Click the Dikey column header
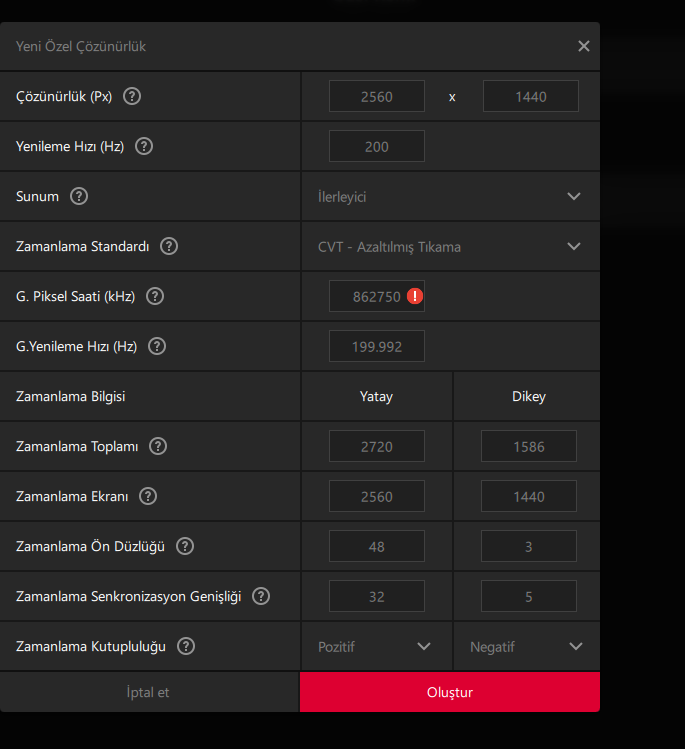 (x=529, y=396)
